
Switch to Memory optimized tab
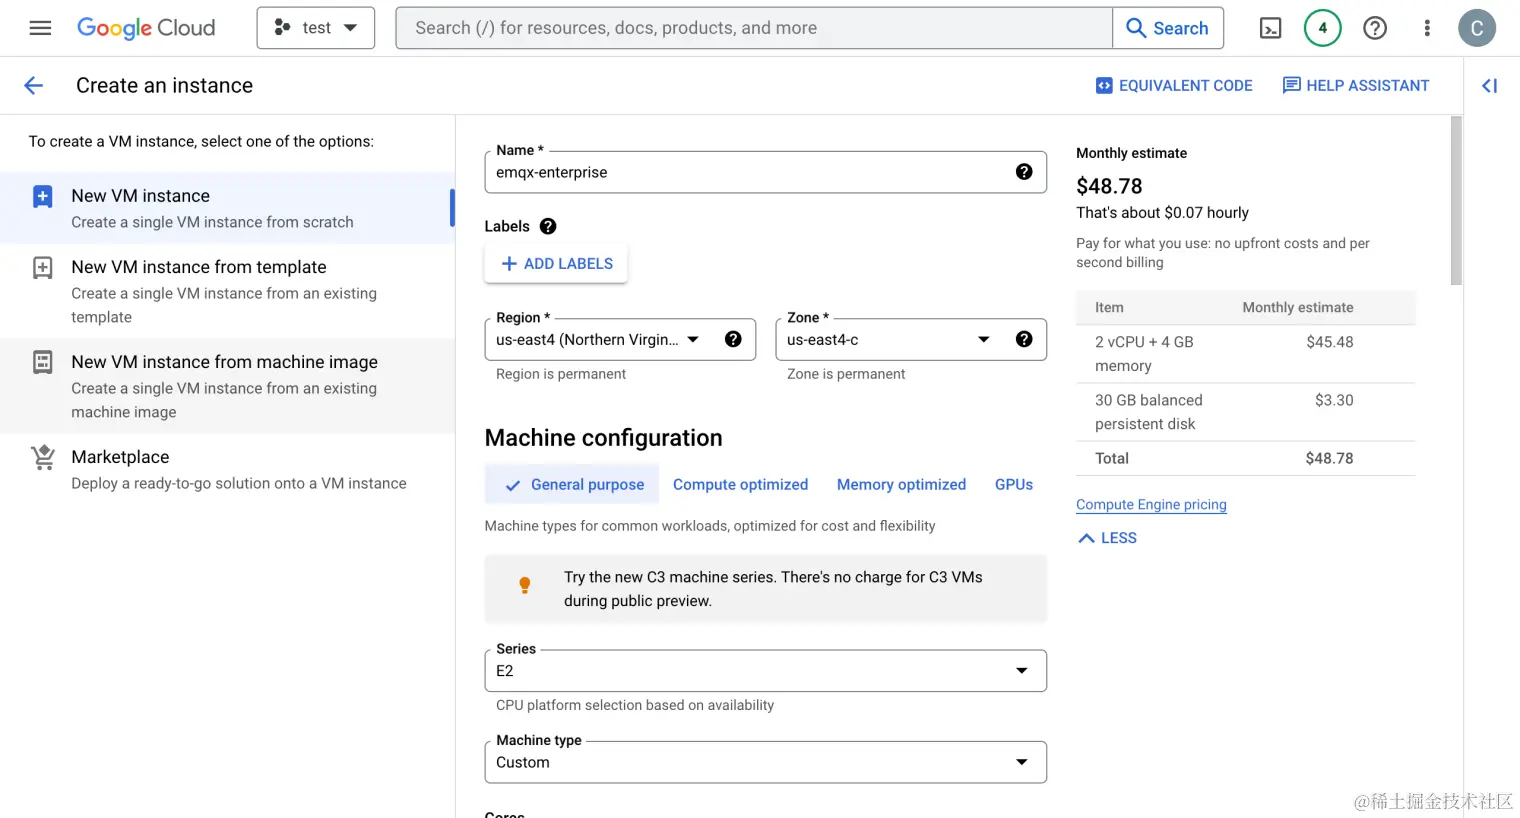click(901, 485)
